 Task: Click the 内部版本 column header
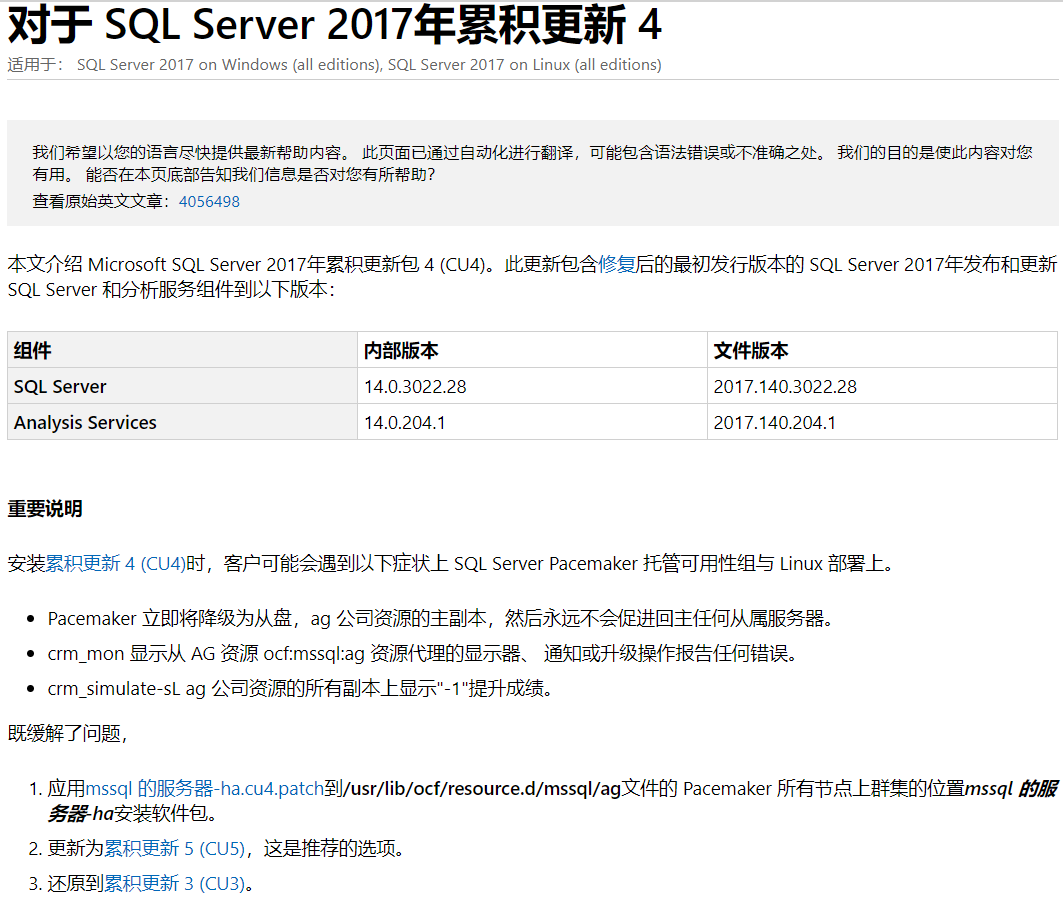tap(396, 349)
